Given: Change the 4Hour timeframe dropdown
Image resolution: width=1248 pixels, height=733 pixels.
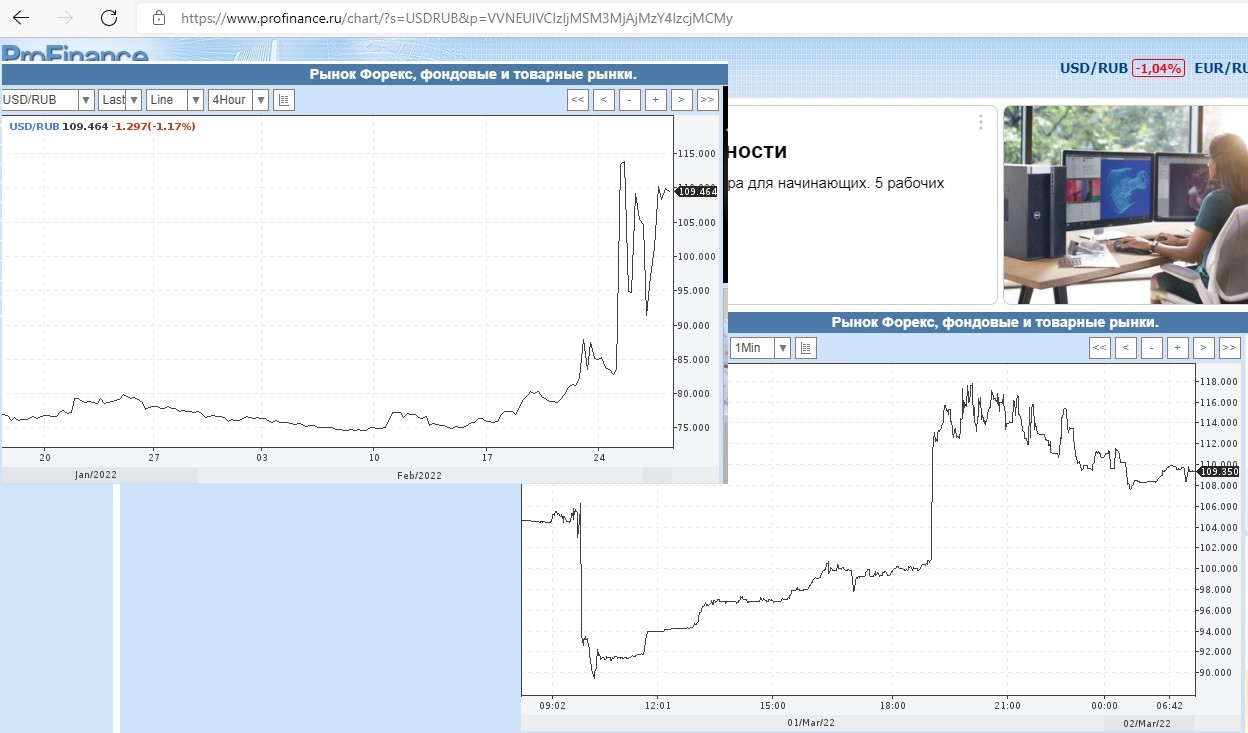Looking at the screenshot, I should pos(238,99).
